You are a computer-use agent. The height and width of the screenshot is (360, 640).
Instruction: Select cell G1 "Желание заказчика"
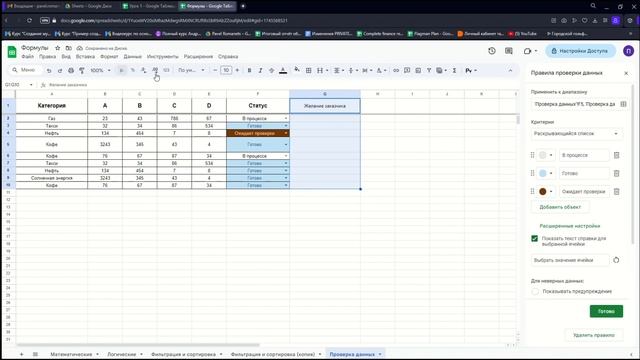[x=325, y=106]
